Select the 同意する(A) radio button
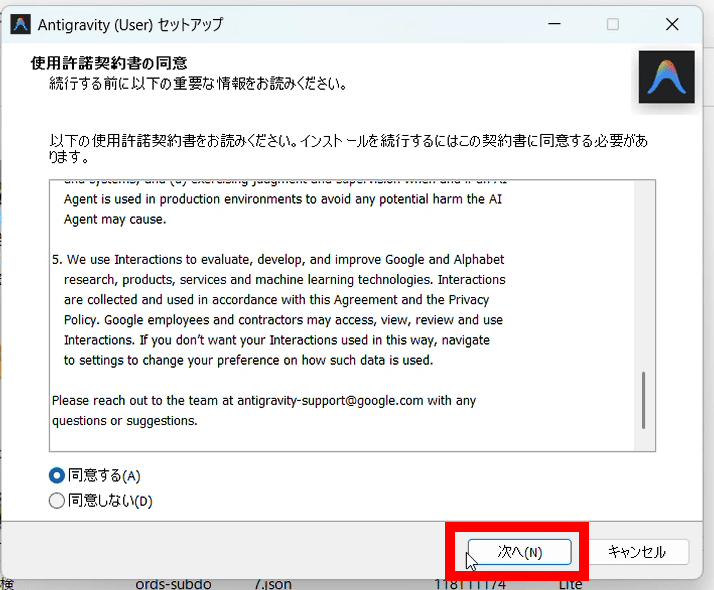Image resolution: width=714 pixels, height=590 pixels. click(57, 476)
